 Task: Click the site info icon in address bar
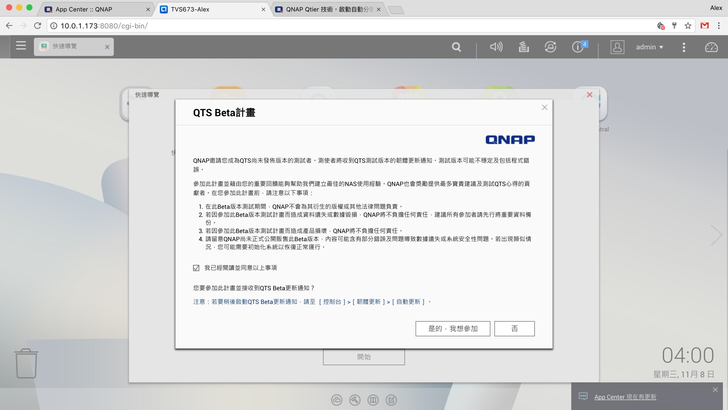click(54, 26)
